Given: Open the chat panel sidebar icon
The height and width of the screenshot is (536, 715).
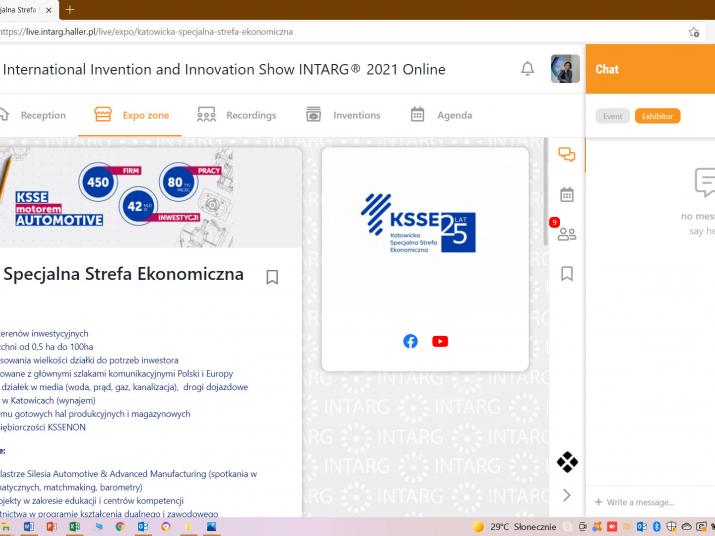Looking at the screenshot, I should click(567, 154).
